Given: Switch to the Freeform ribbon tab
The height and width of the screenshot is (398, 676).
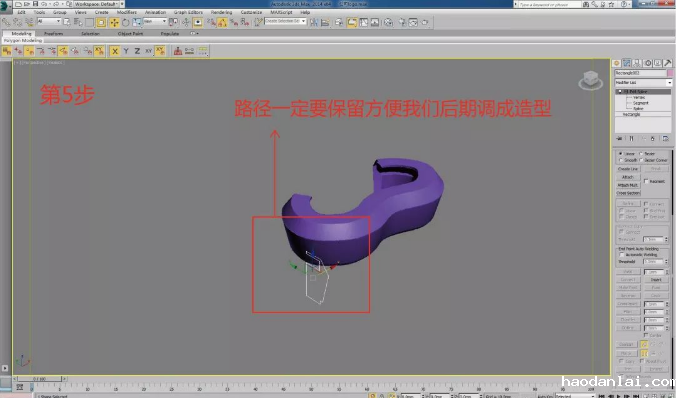Looking at the screenshot, I should coord(53,34).
